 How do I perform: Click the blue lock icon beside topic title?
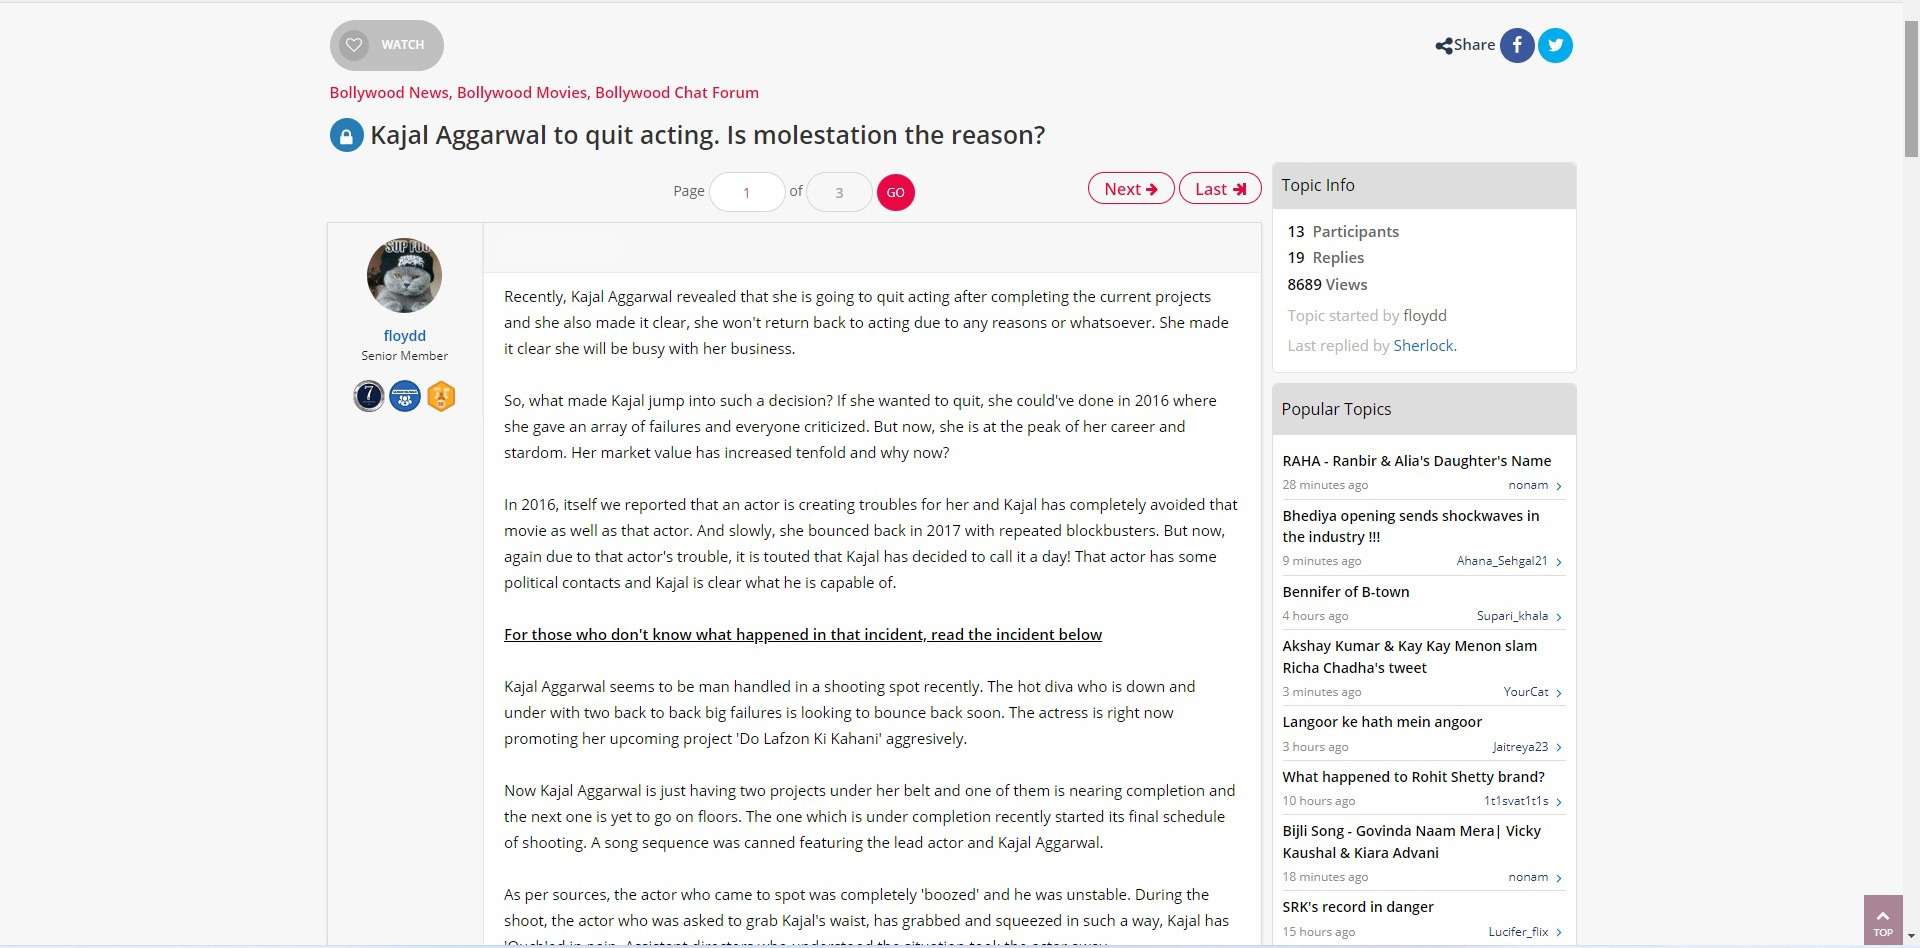[x=346, y=135]
